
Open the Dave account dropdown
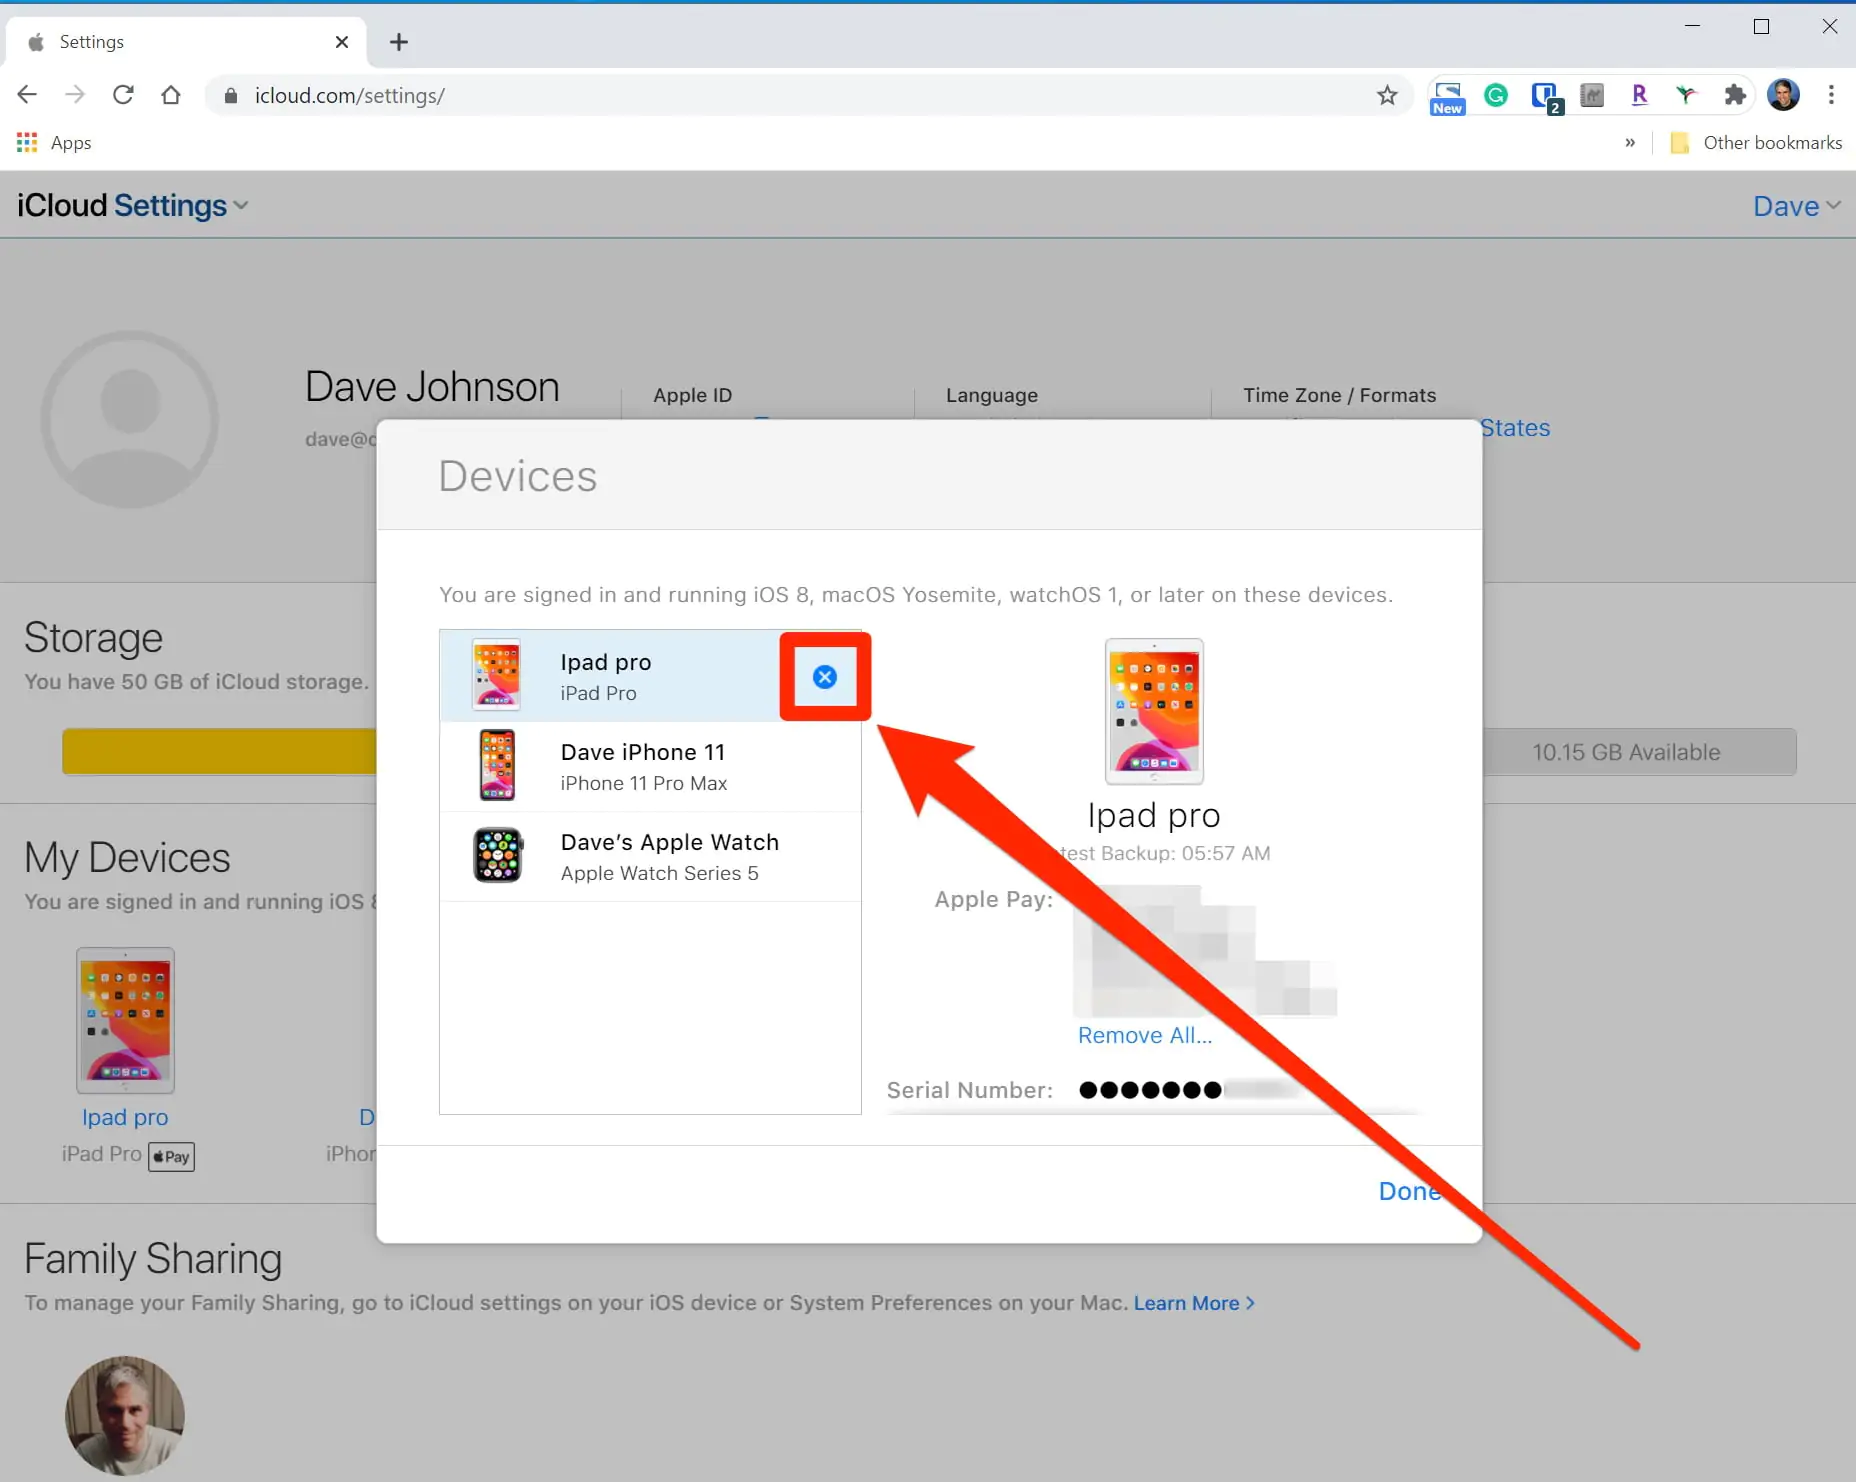(x=1795, y=205)
